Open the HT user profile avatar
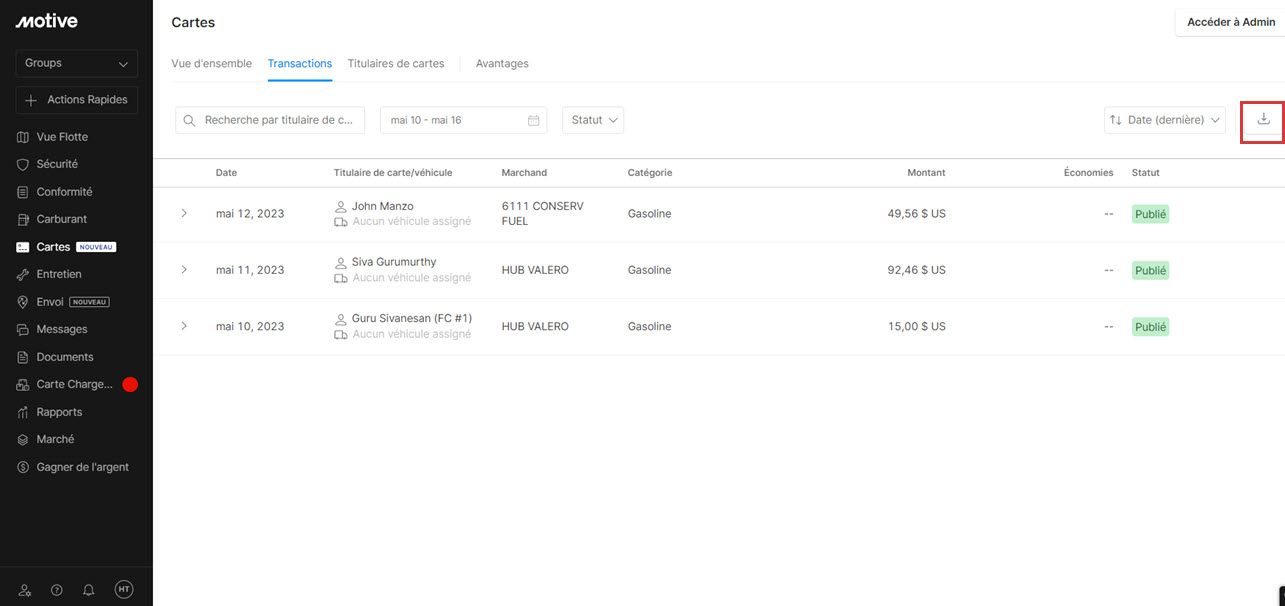The image size is (1285, 606). coord(124,590)
